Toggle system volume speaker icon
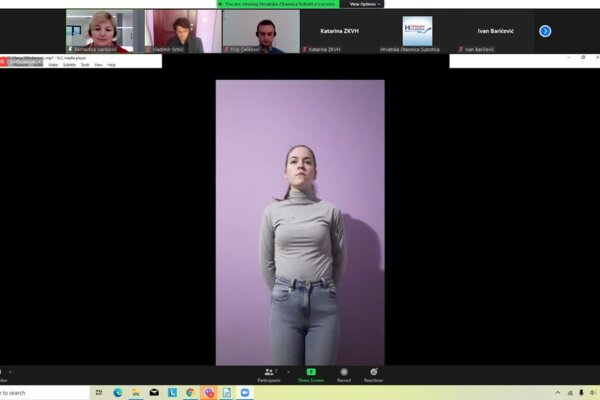600x400 pixels. (x=581, y=393)
